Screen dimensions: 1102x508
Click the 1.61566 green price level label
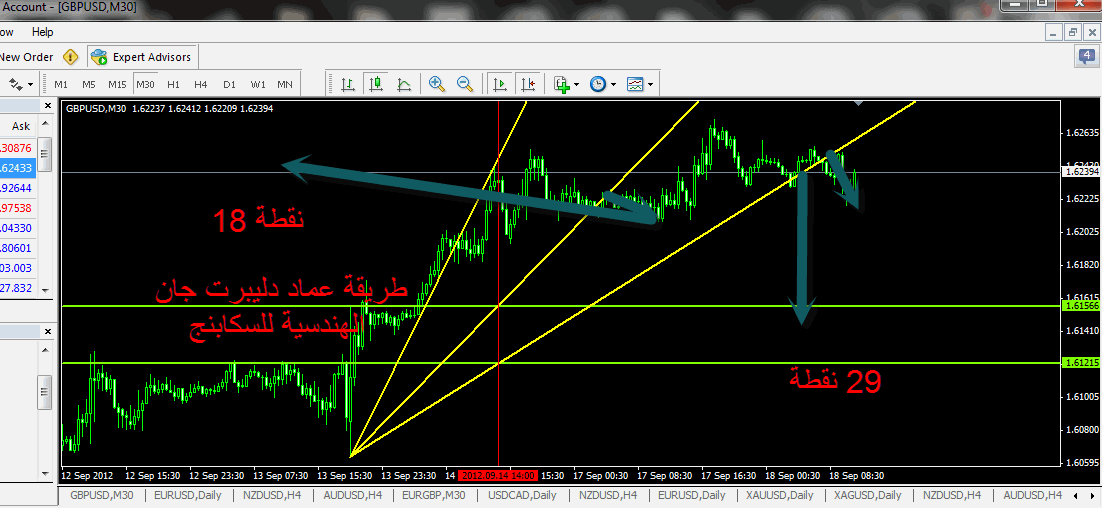point(1080,306)
